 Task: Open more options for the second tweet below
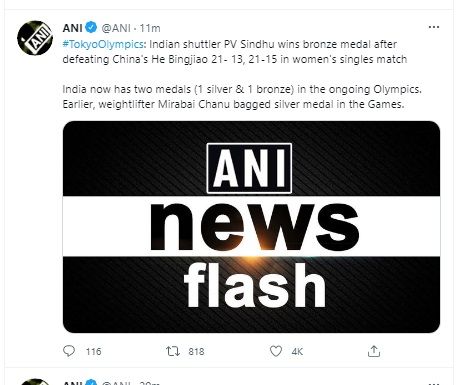pyautogui.click(x=434, y=383)
